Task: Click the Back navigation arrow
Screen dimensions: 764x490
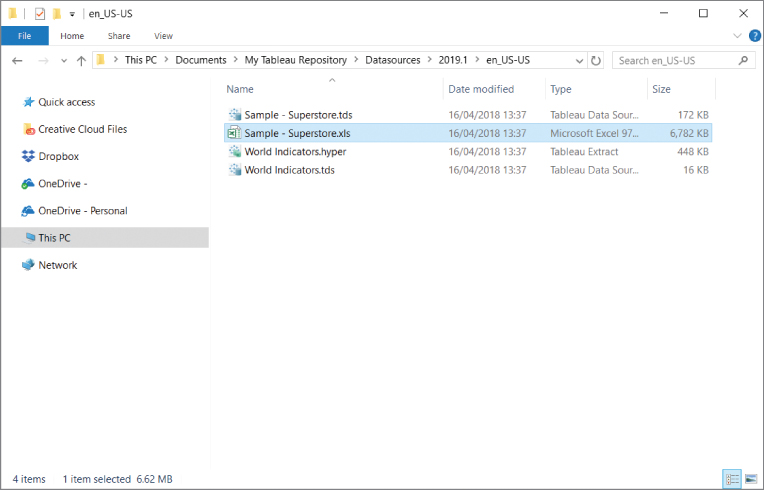Action: pyautogui.click(x=17, y=60)
